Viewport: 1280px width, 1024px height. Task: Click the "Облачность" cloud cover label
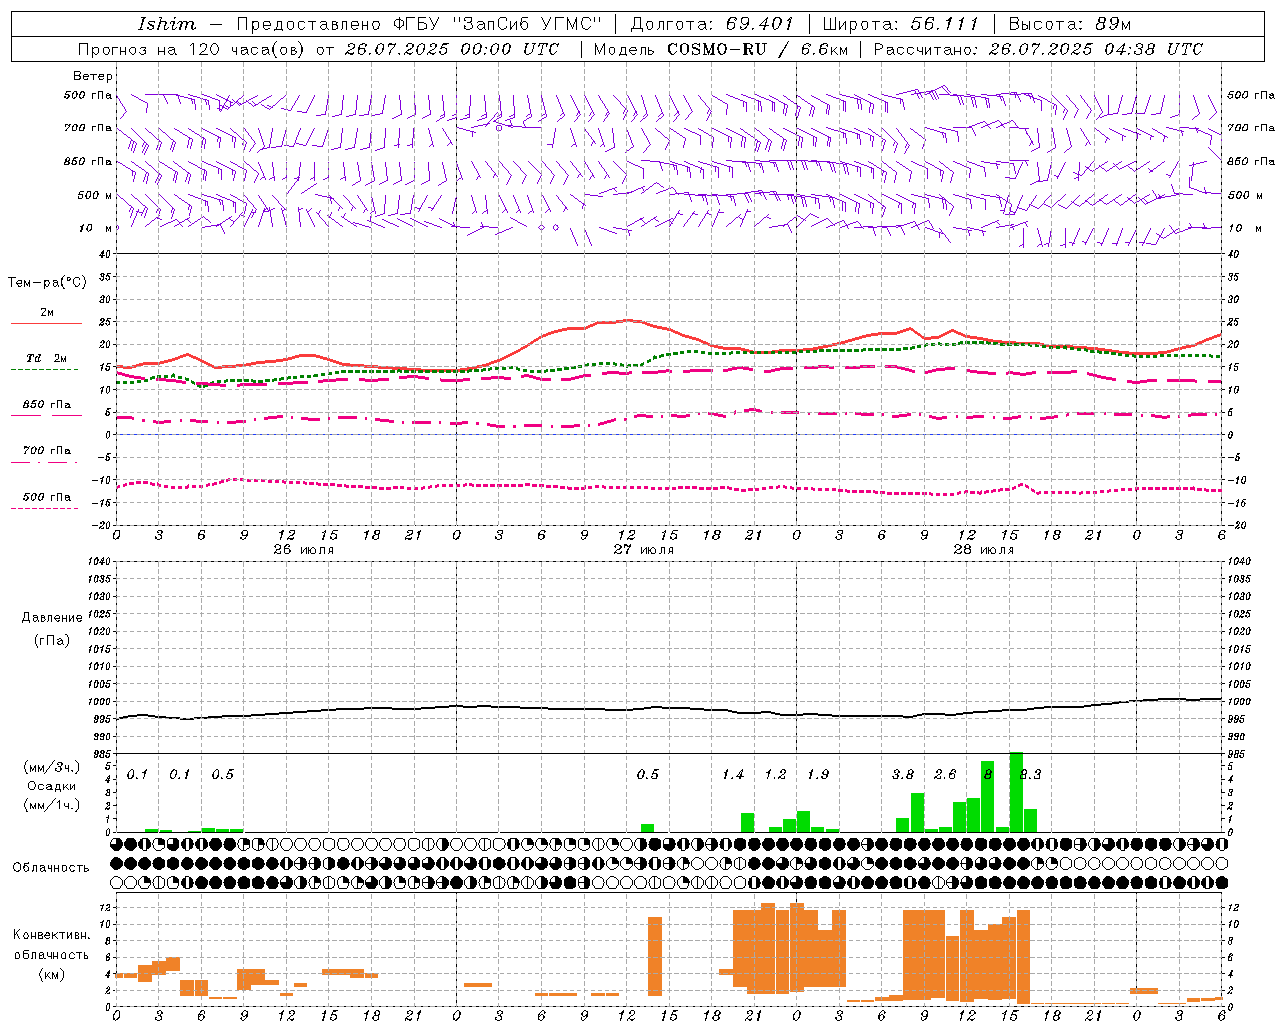pos(51,868)
